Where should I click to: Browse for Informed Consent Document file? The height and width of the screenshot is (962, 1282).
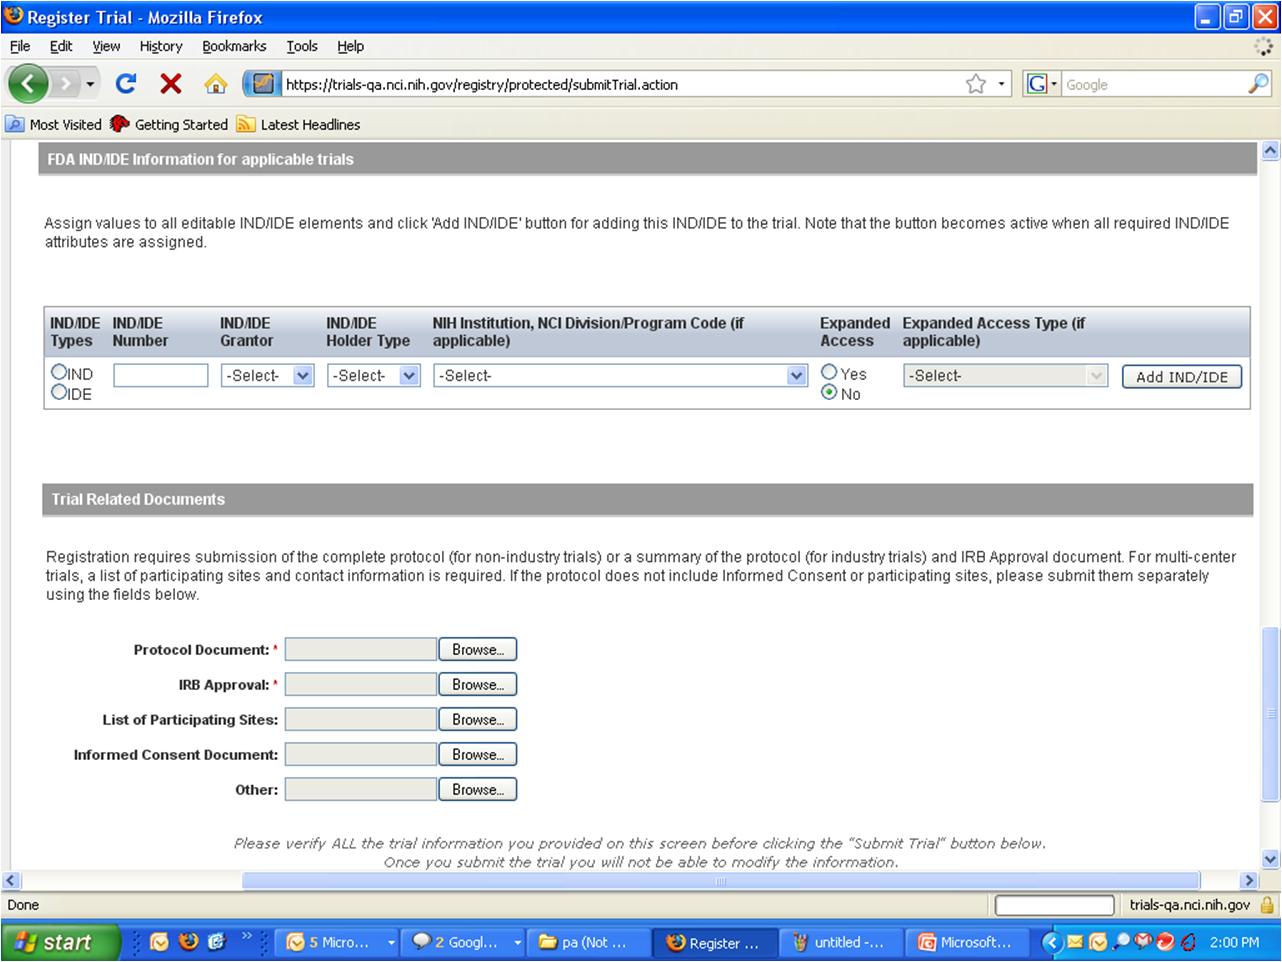coord(478,755)
